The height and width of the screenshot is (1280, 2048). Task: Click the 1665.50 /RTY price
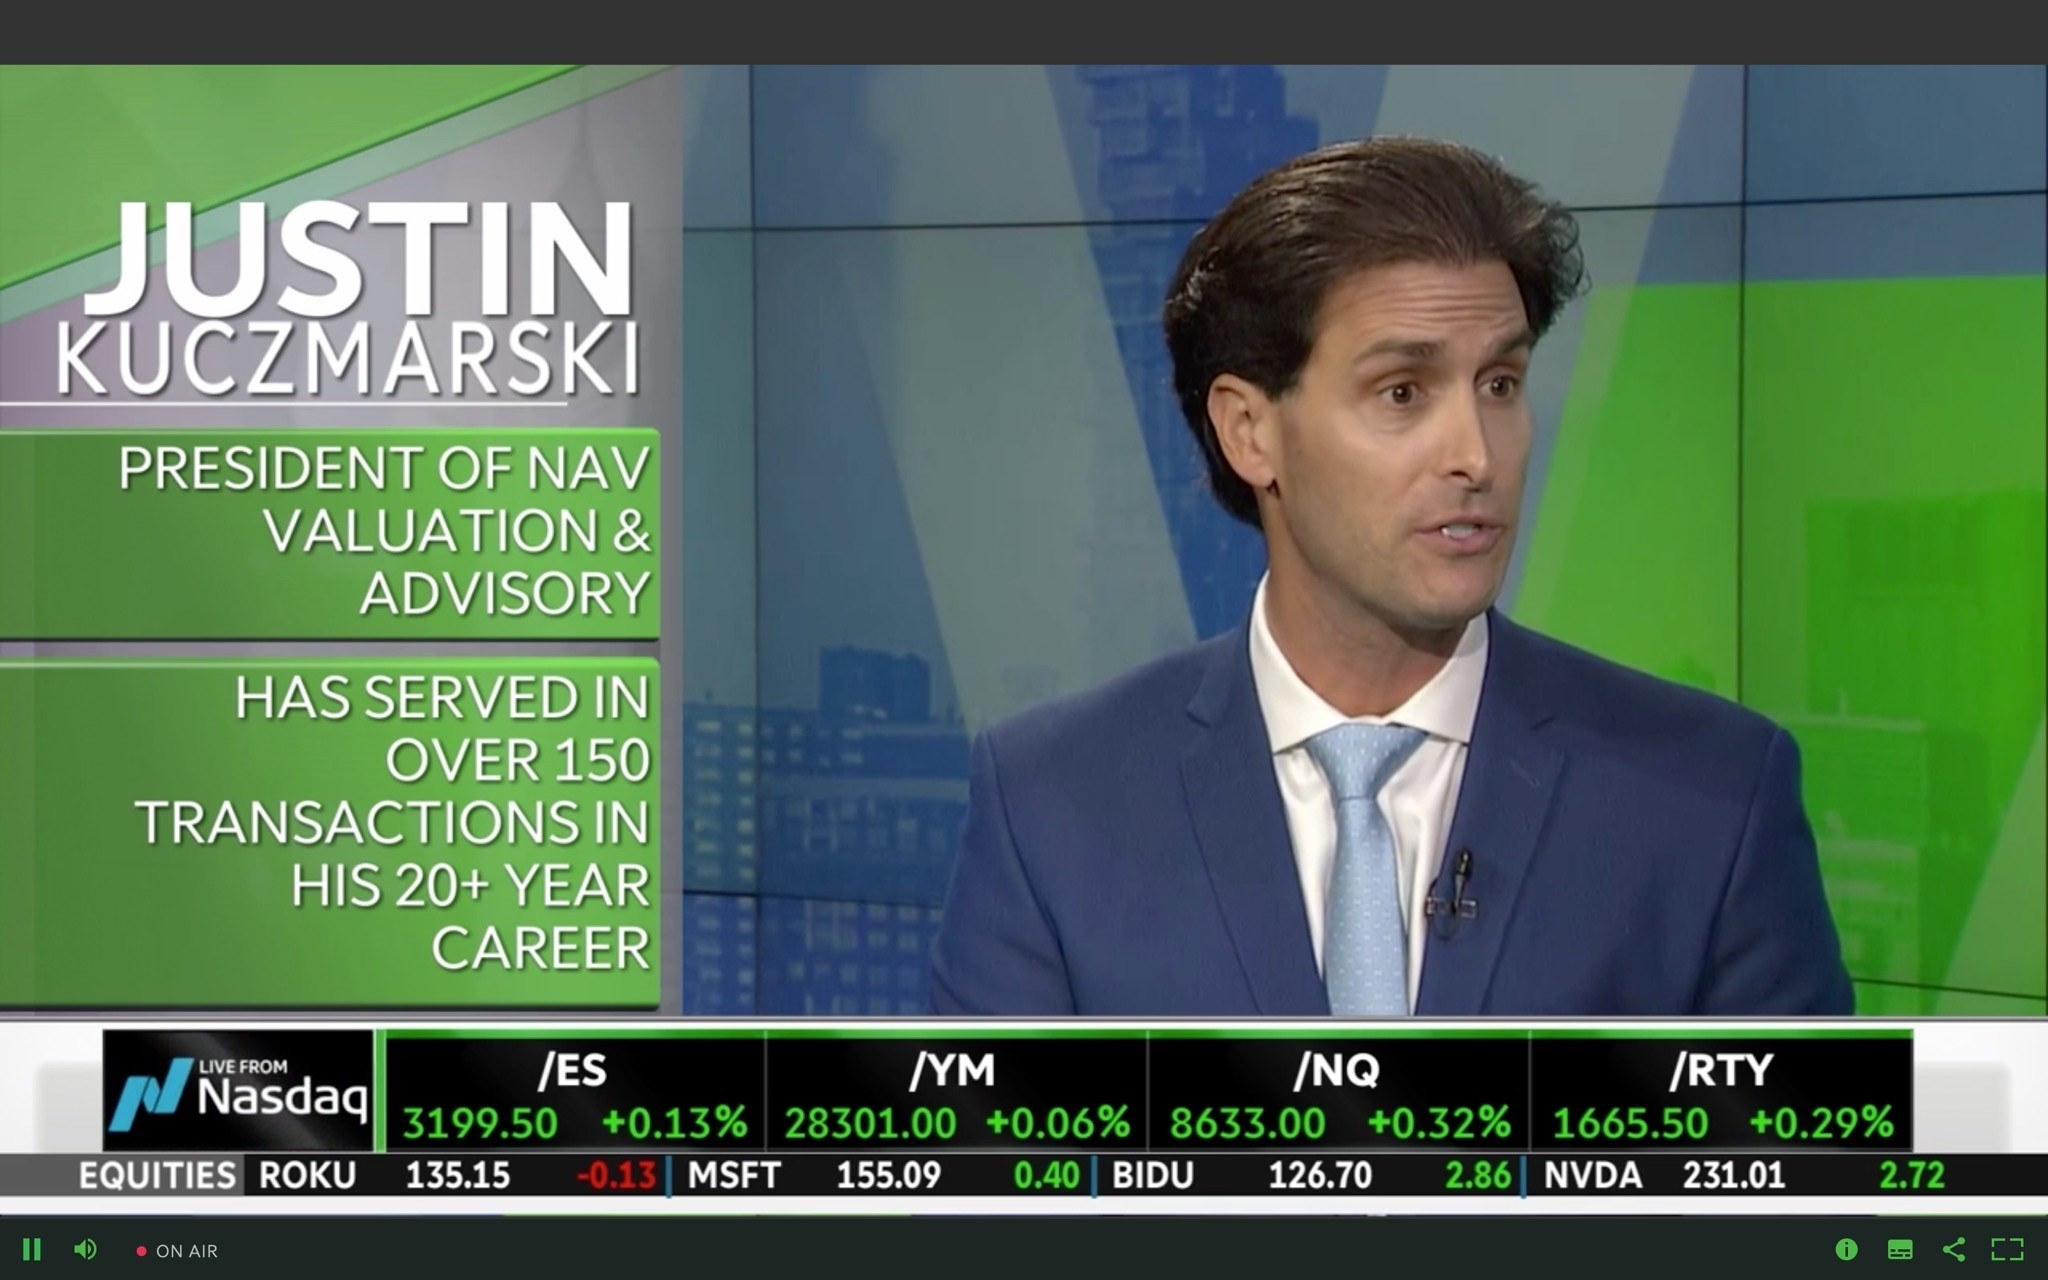pyautogui.click(x=1630, y=1123)
